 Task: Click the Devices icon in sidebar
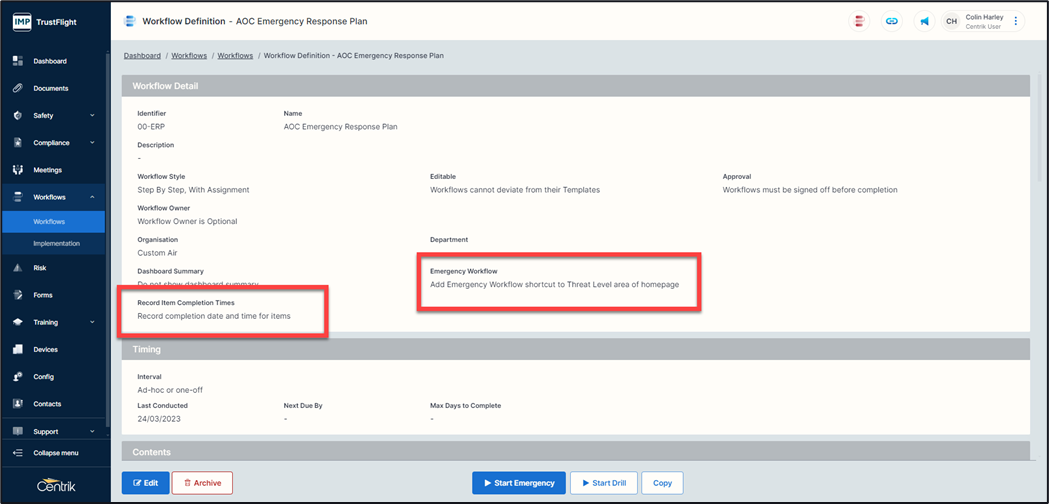pos(17,350)
